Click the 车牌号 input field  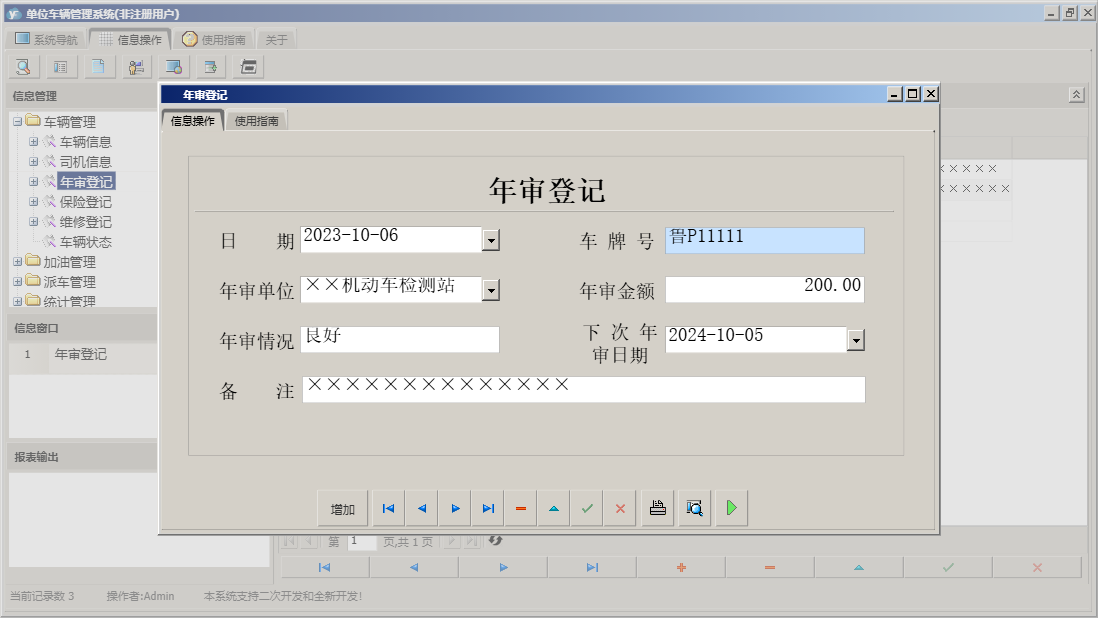[765, 239]
